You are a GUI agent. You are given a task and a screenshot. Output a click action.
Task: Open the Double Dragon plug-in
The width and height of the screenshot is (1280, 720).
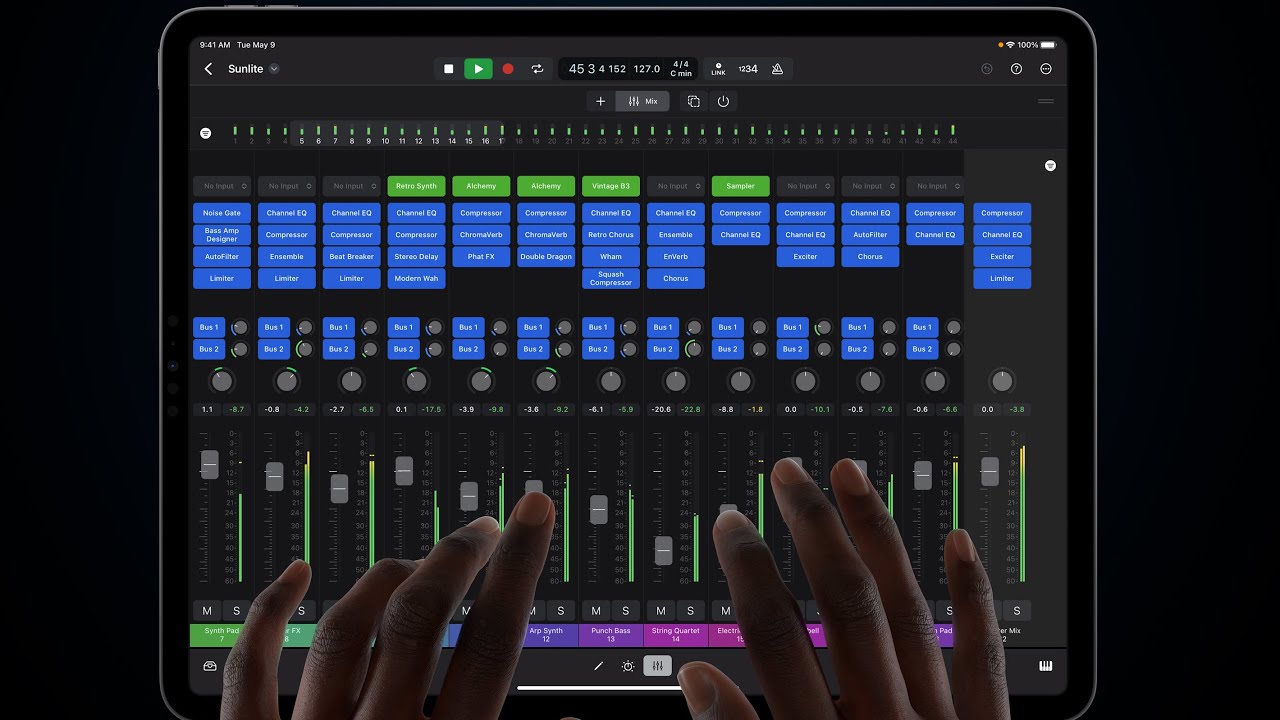(546, 257)
